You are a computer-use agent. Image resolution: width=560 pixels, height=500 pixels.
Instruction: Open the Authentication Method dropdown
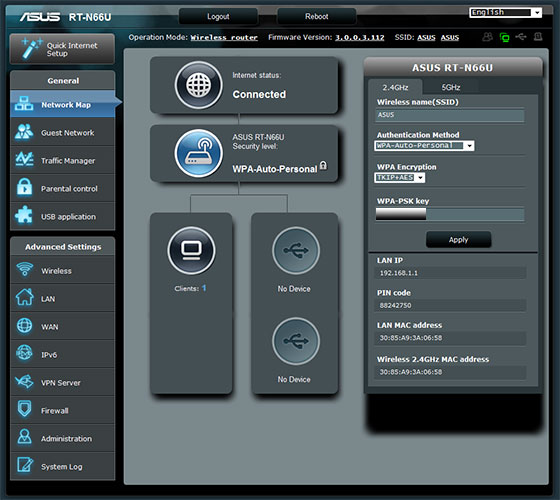click(x=424, y=145)
